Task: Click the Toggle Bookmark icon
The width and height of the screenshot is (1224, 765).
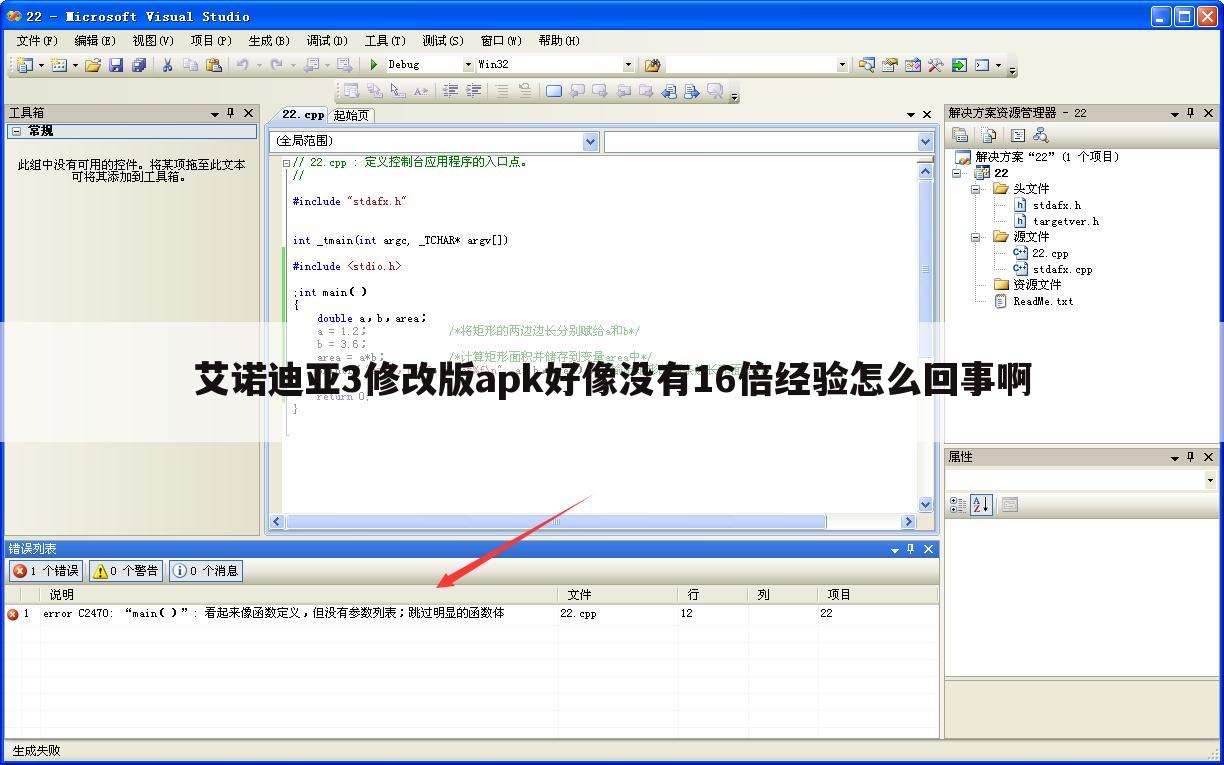Action: click(x=554, y=91)
